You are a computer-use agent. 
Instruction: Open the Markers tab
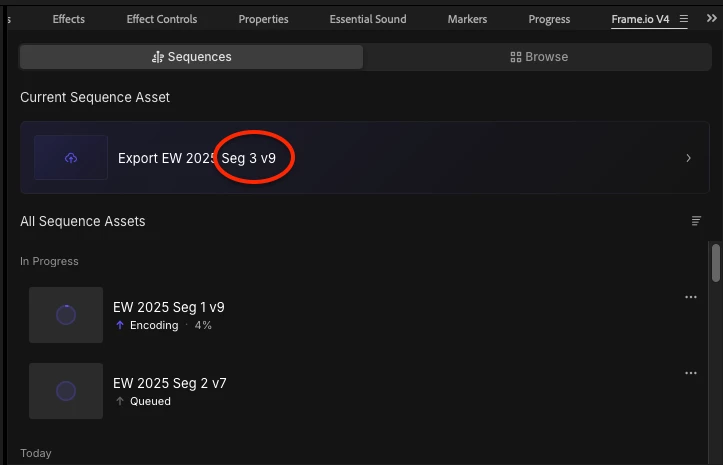click(x=467, y=19)
